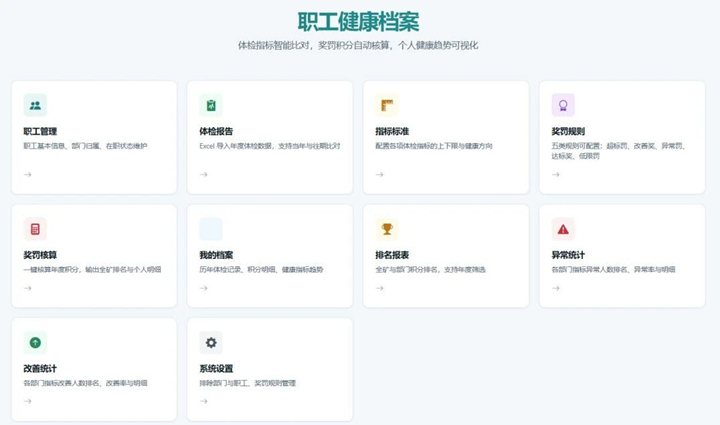The height and width of the screenshot is (425, 720).
Task: Click the 指标标准 ruler icon
Action: point(387,105)
